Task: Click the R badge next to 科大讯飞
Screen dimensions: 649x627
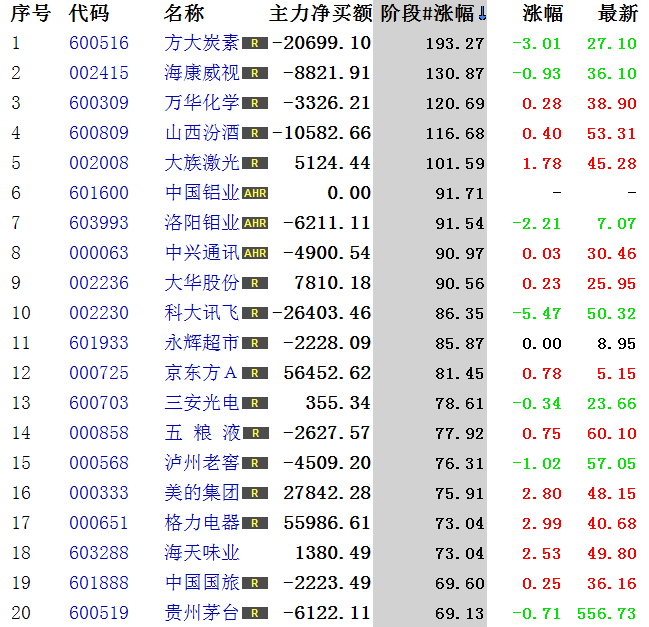Action: (x=255, y=313)
